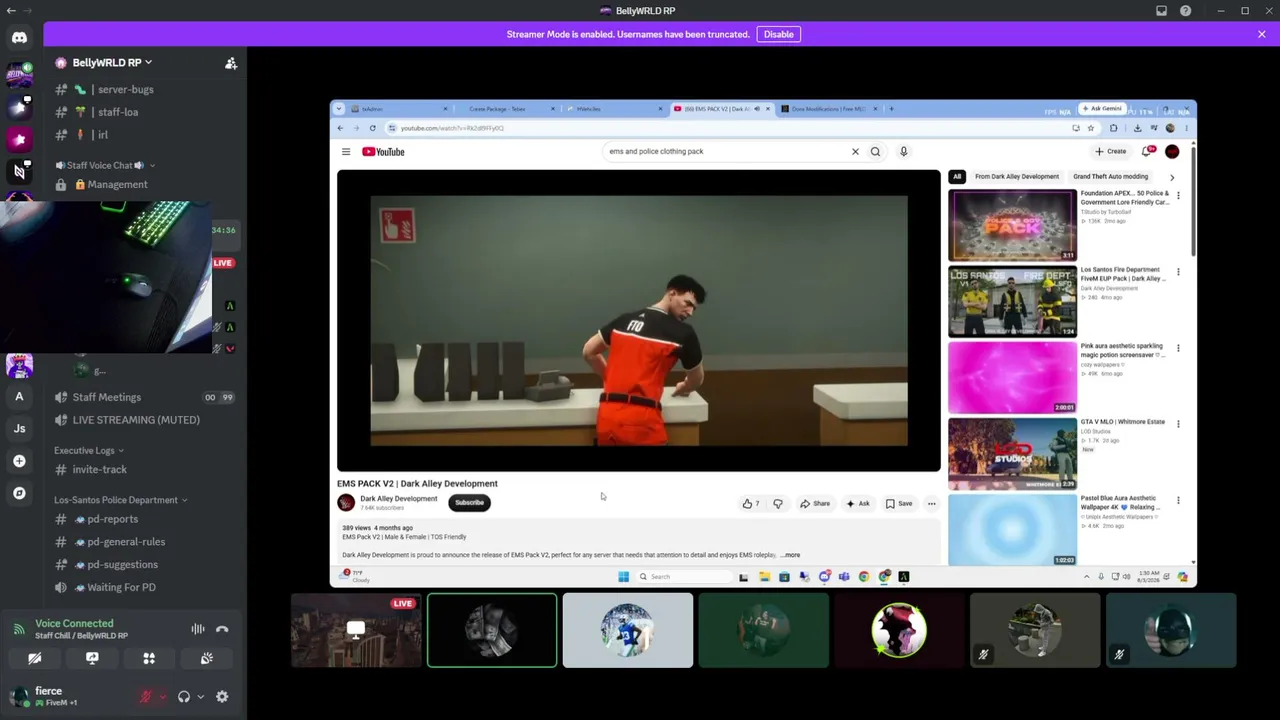Join the Waiting For PD voice channel
1280x720 pixels.
145,587
